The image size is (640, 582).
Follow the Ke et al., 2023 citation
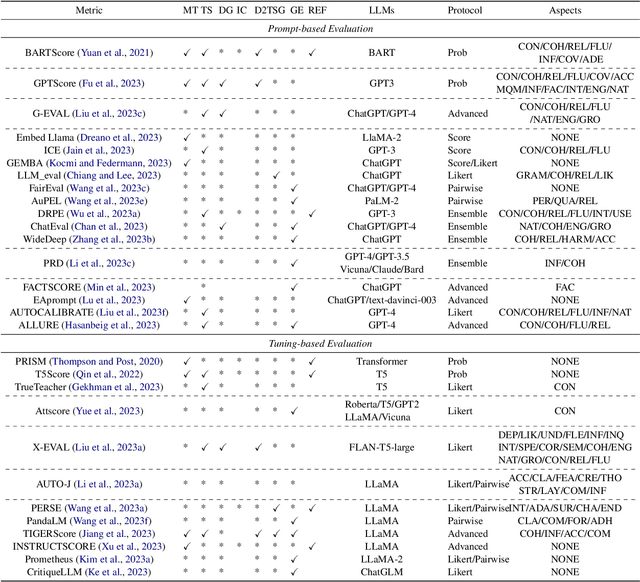pos(116,572)
